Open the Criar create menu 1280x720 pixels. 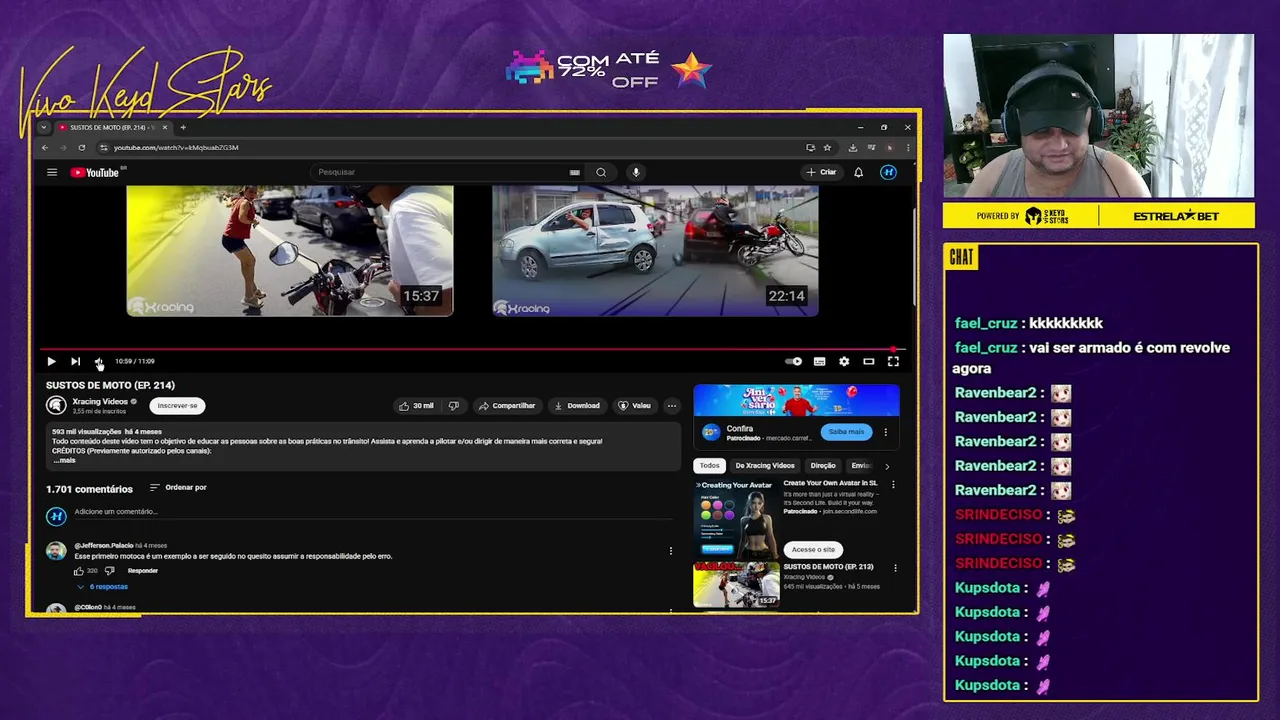(821, 172)
